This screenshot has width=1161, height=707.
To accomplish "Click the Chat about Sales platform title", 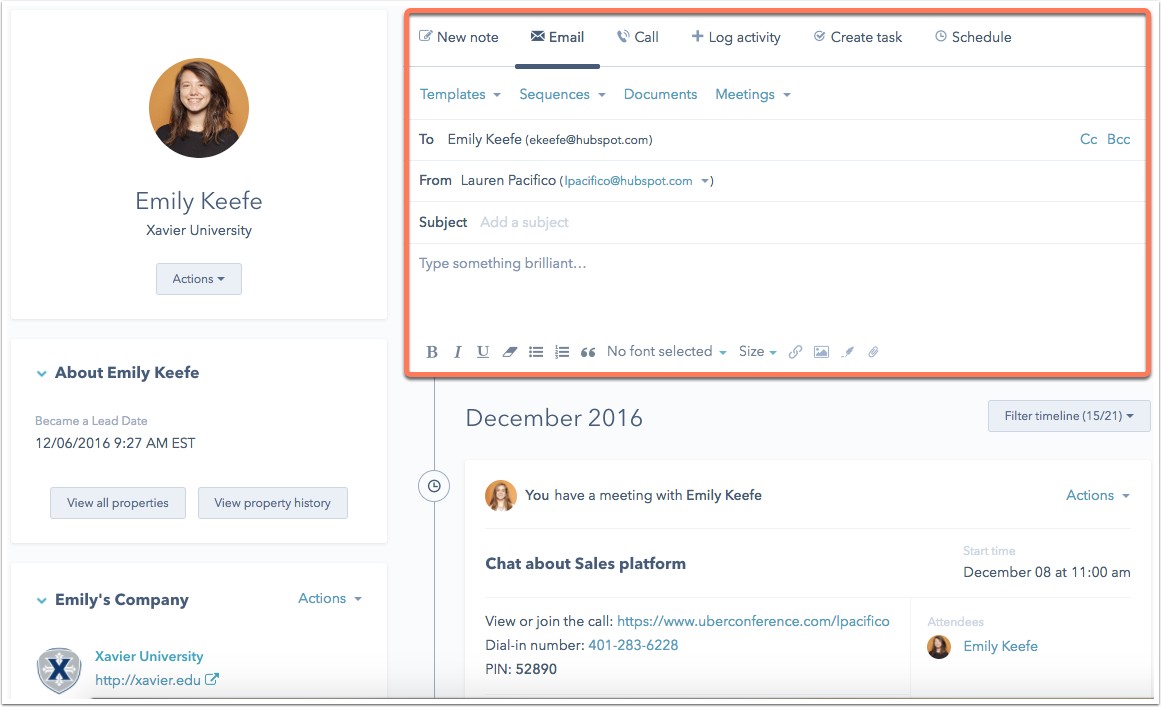I will (x=586, y=563).
